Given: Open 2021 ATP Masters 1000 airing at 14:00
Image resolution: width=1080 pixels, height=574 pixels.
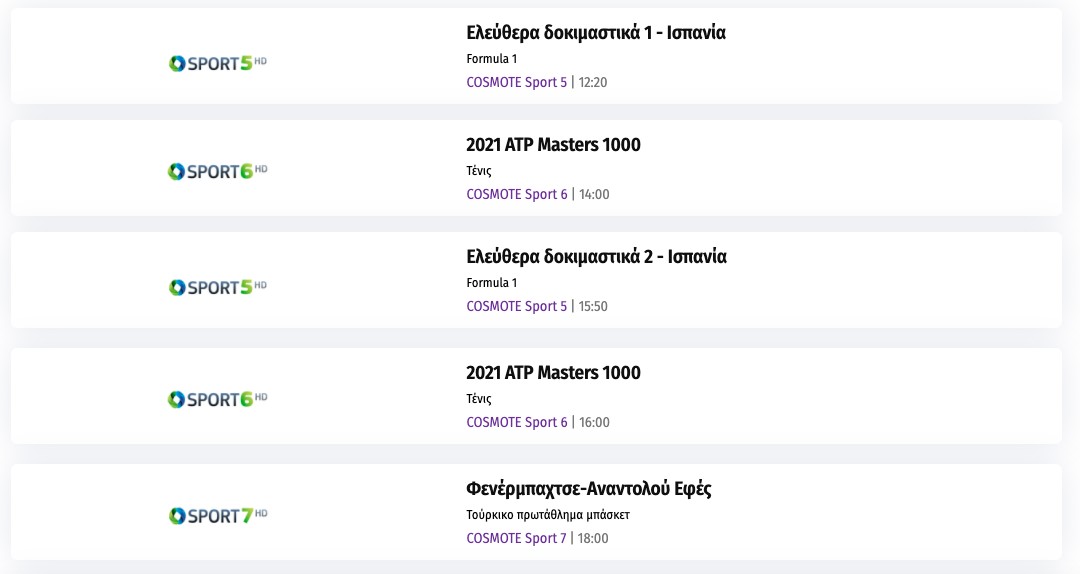Looking at the screenshot, I should [x=553, y=145].
